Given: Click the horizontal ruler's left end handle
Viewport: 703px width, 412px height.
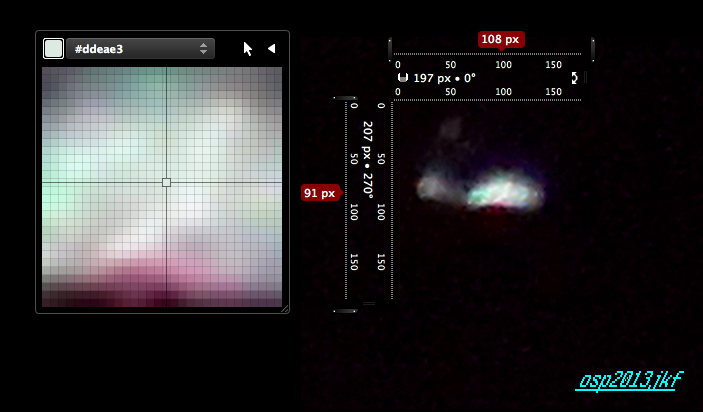Looking at the screenshot, I should click(x=390, y=49).
